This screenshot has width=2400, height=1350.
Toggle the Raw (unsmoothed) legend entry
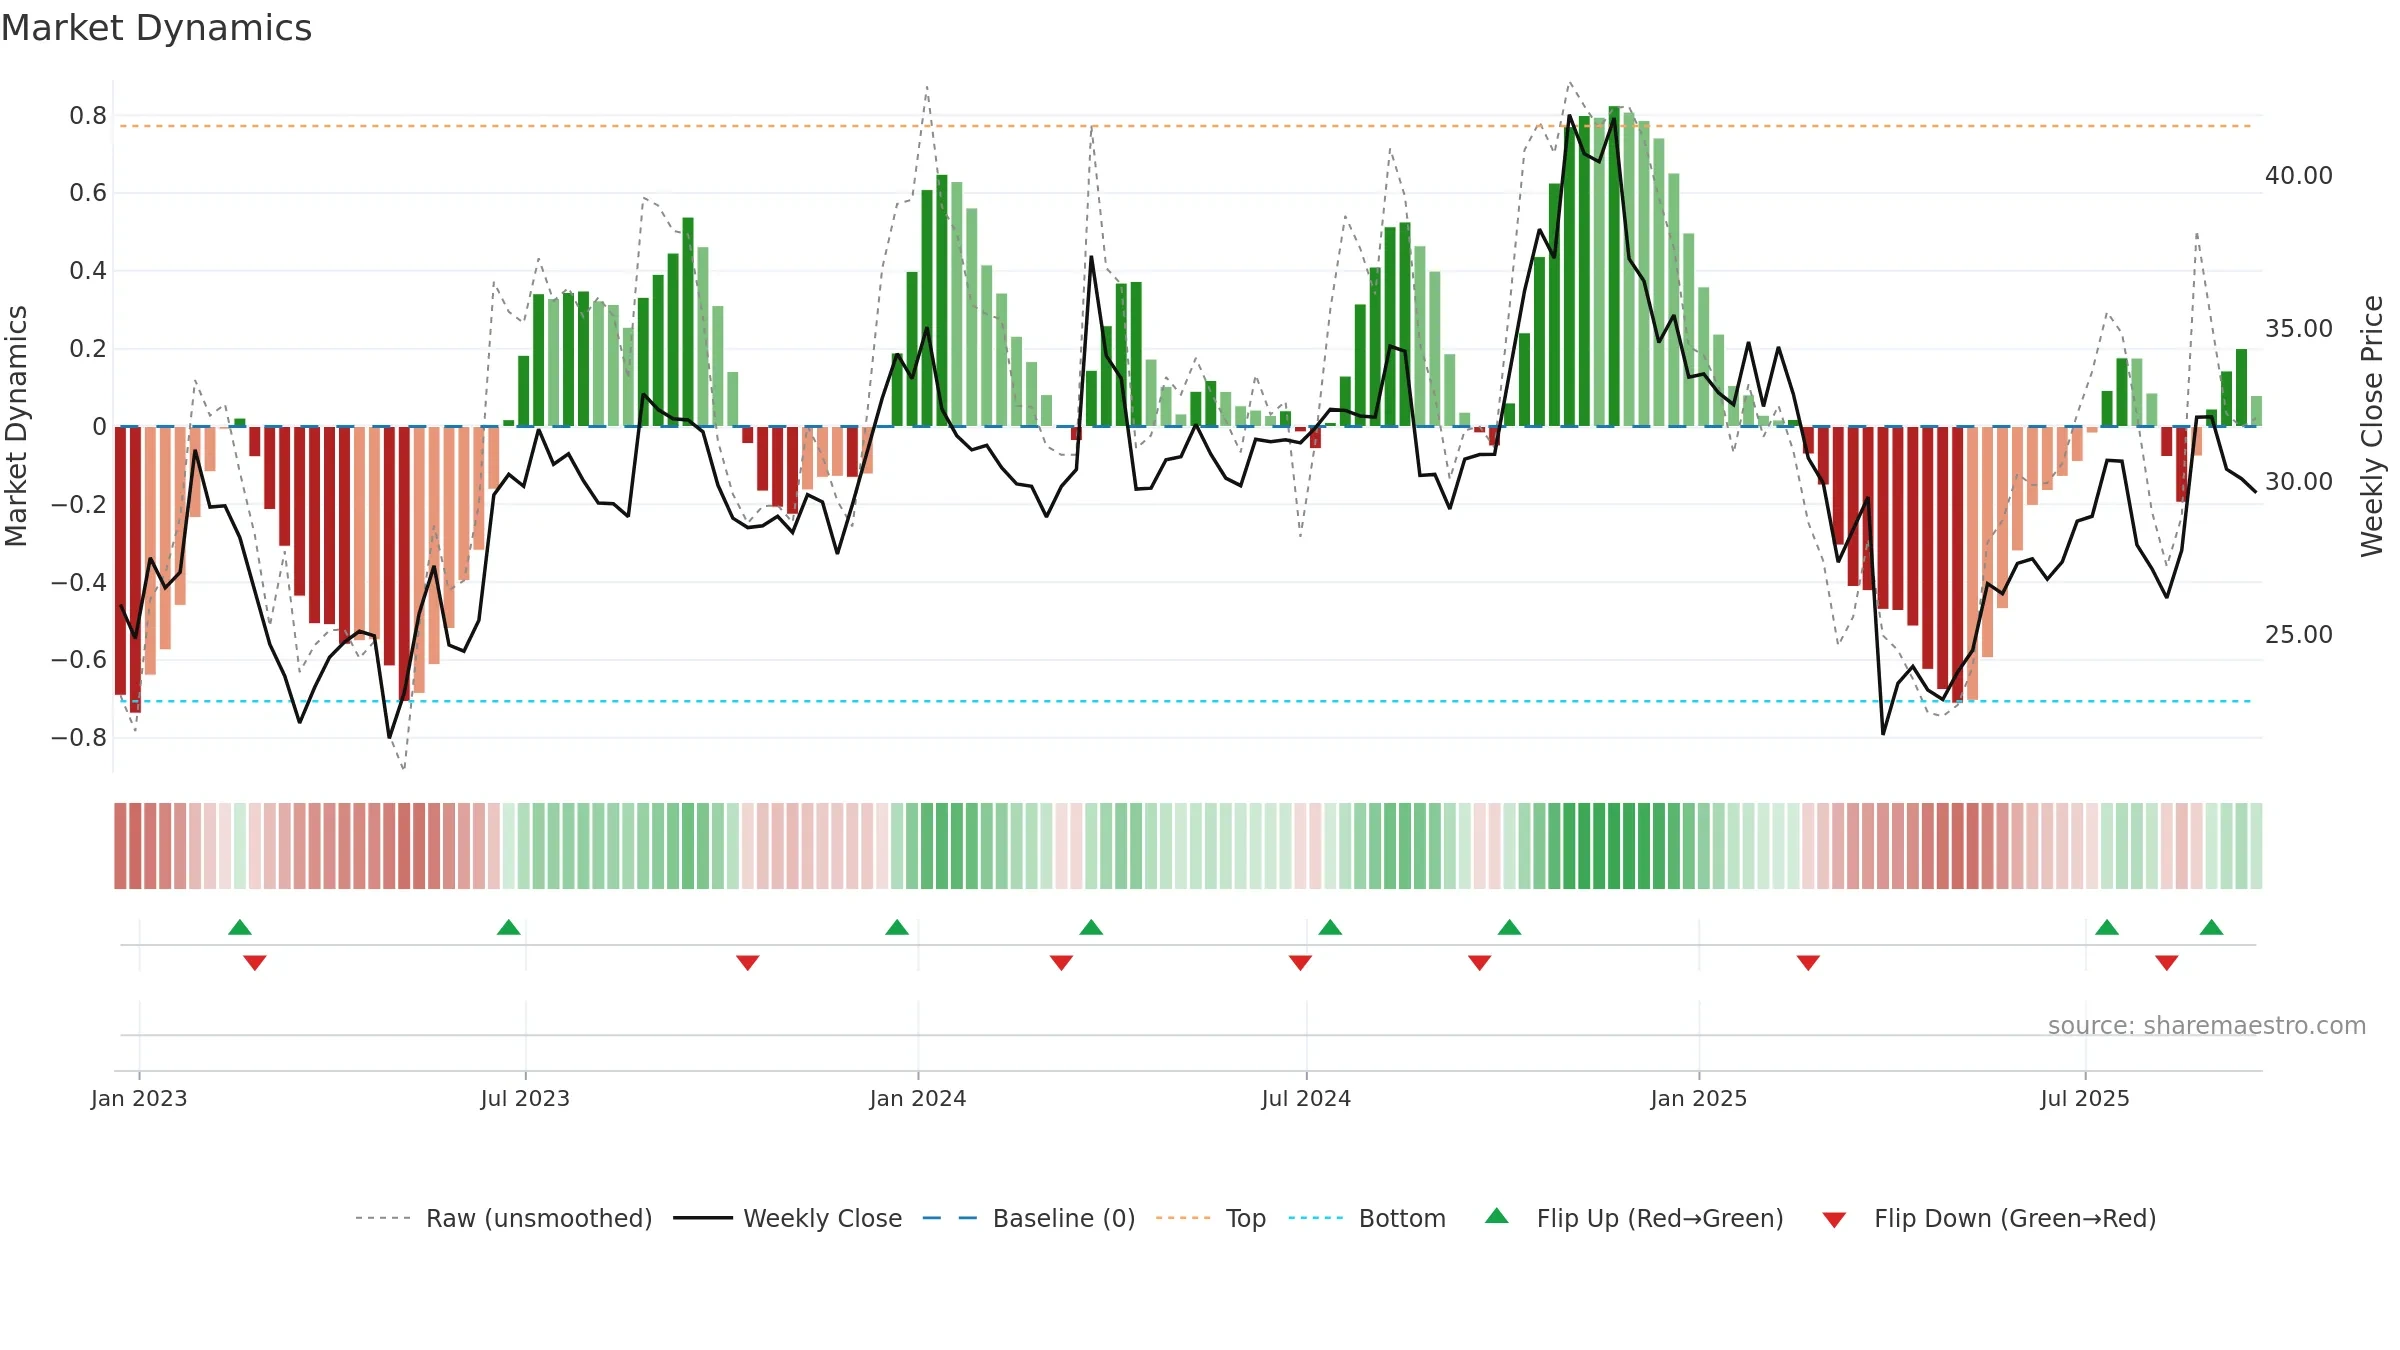pos(504,1218)
